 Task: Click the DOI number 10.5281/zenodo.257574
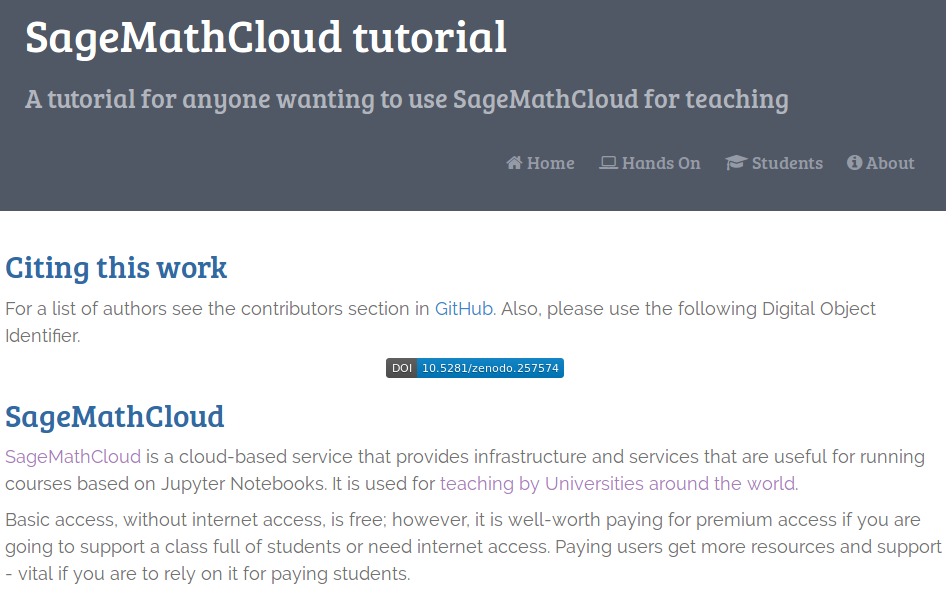pos(490,368)
